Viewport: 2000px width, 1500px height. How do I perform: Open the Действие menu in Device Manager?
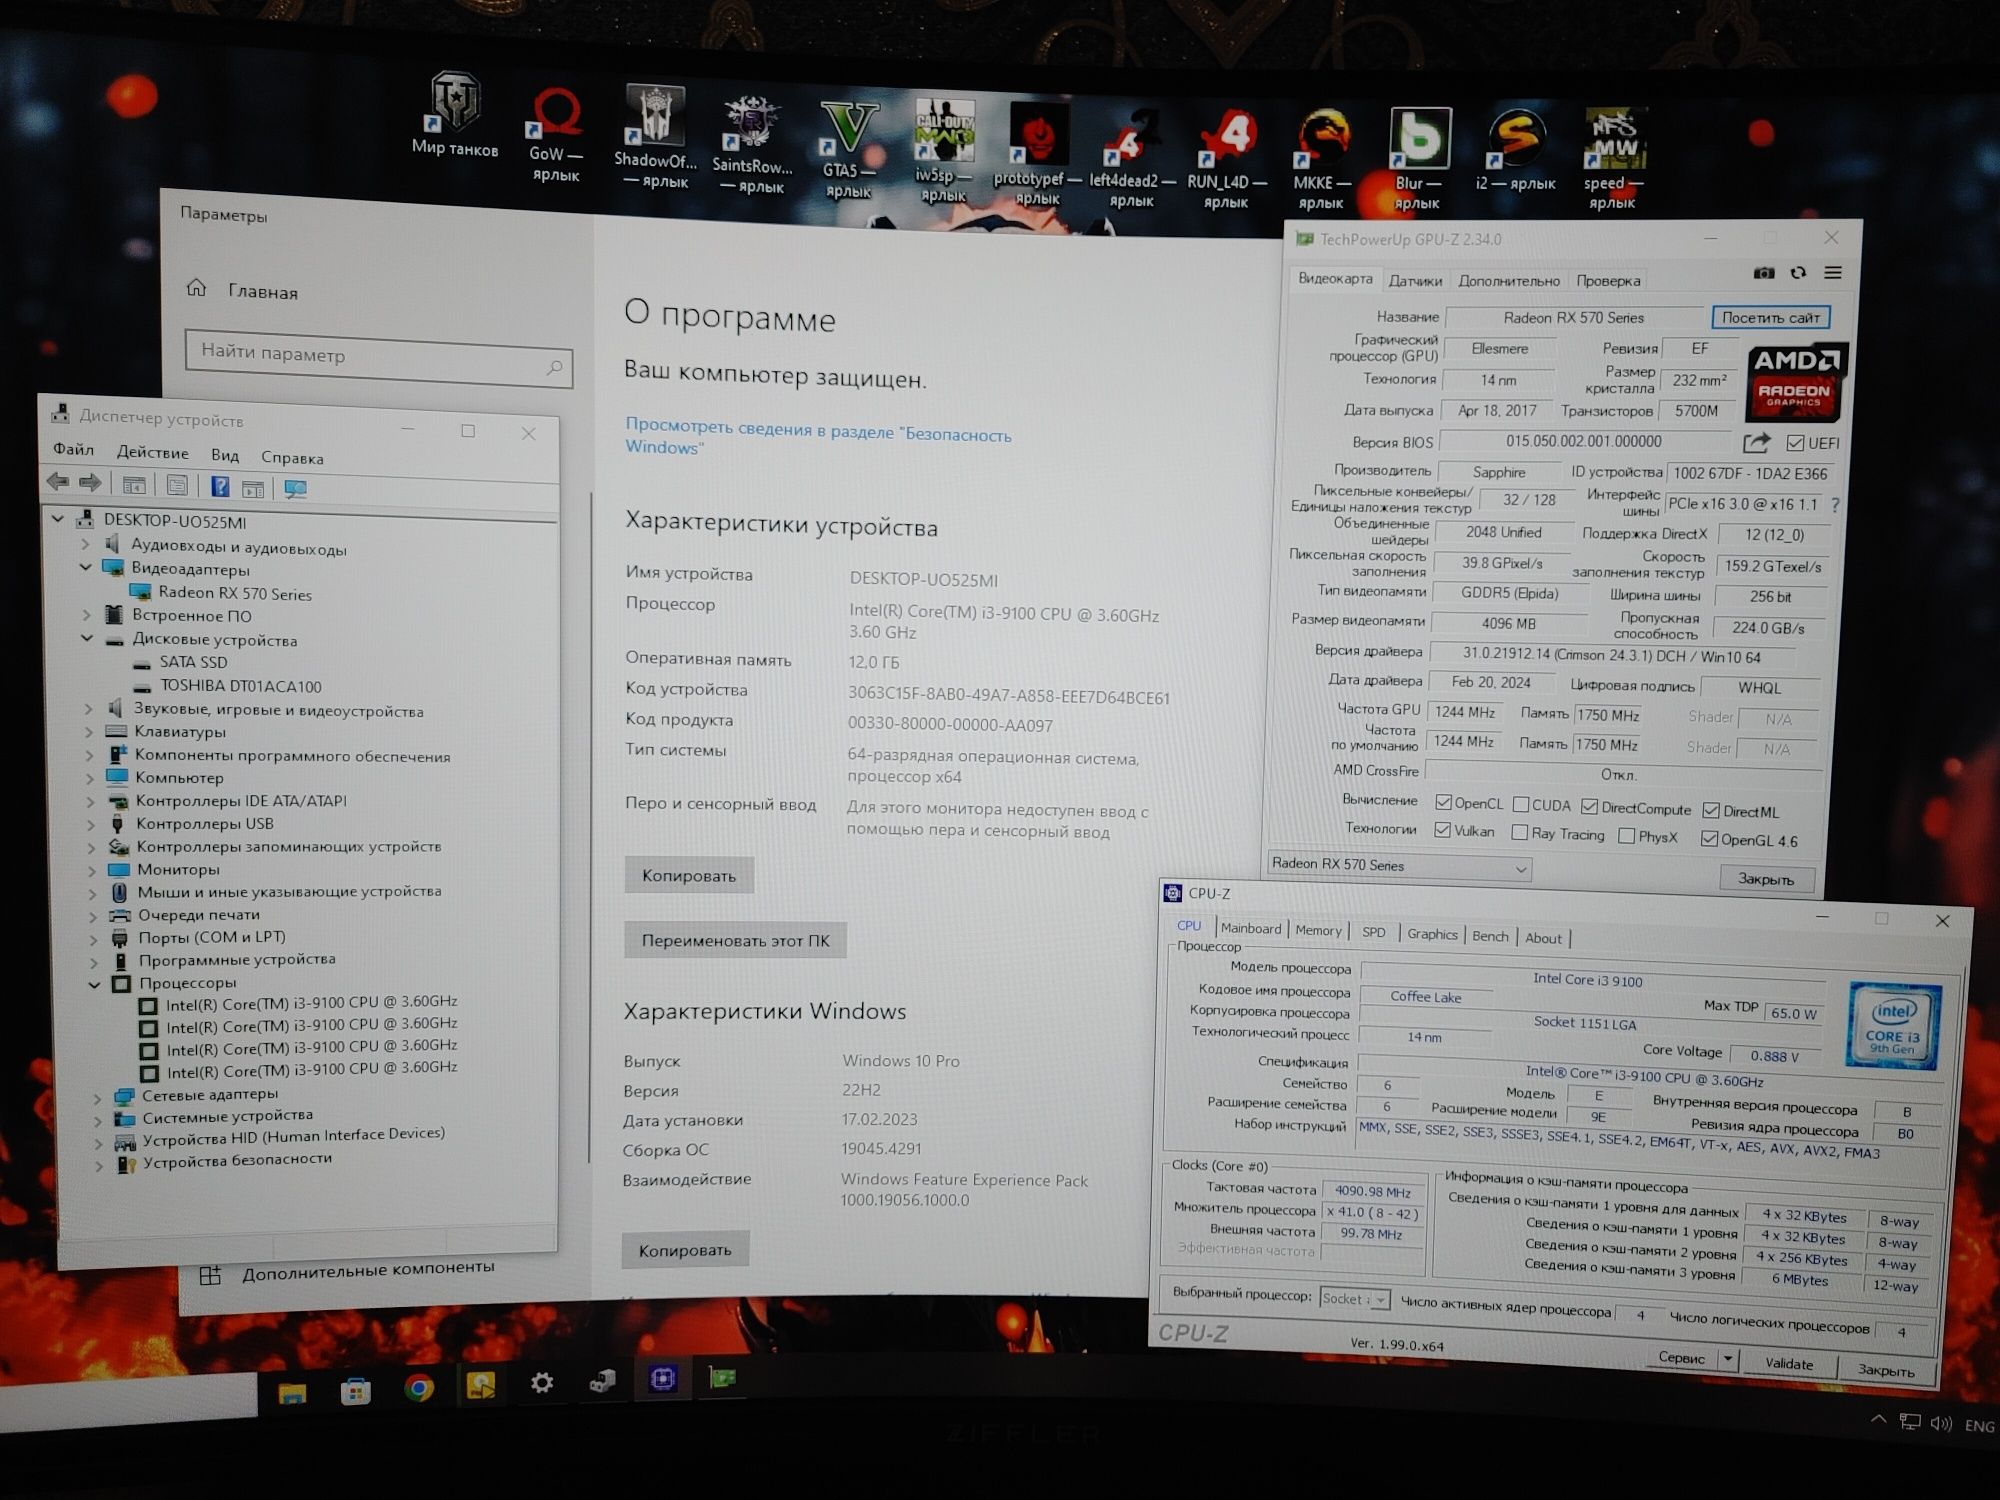coord(152,453)
